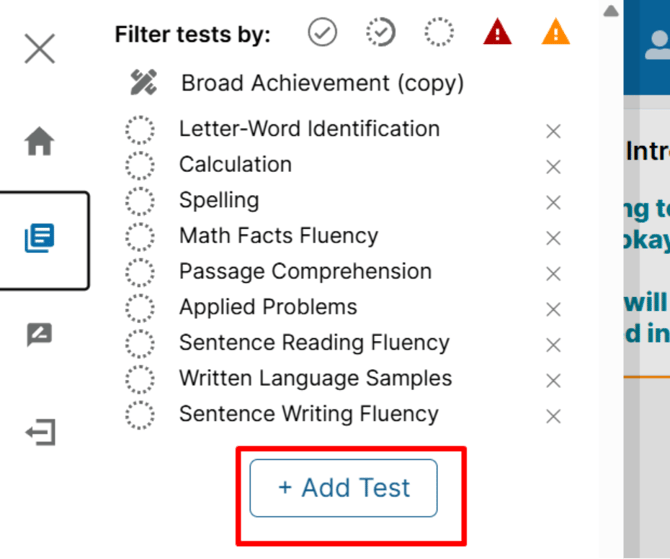This screenshot has height=559, width=670.
Task: Close the side panel with X icon
Action: 40,49
